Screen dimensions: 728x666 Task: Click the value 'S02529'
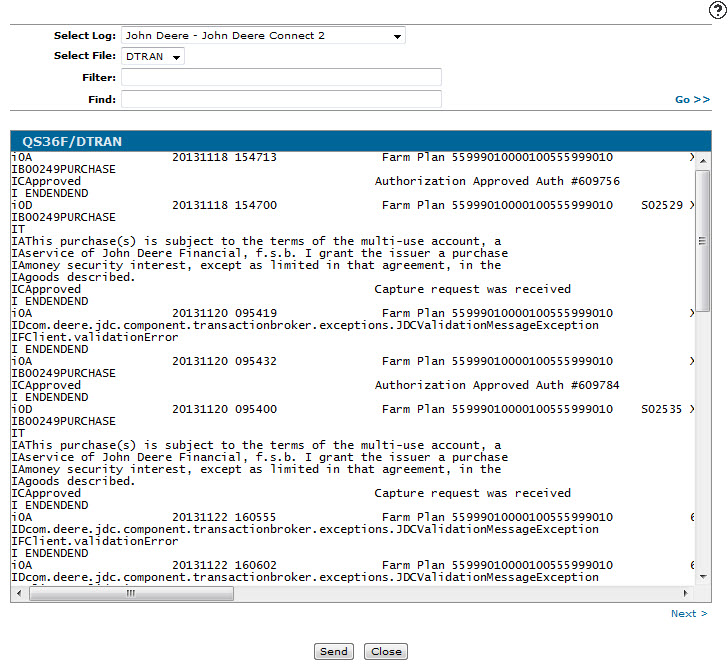tap(662, 205)
